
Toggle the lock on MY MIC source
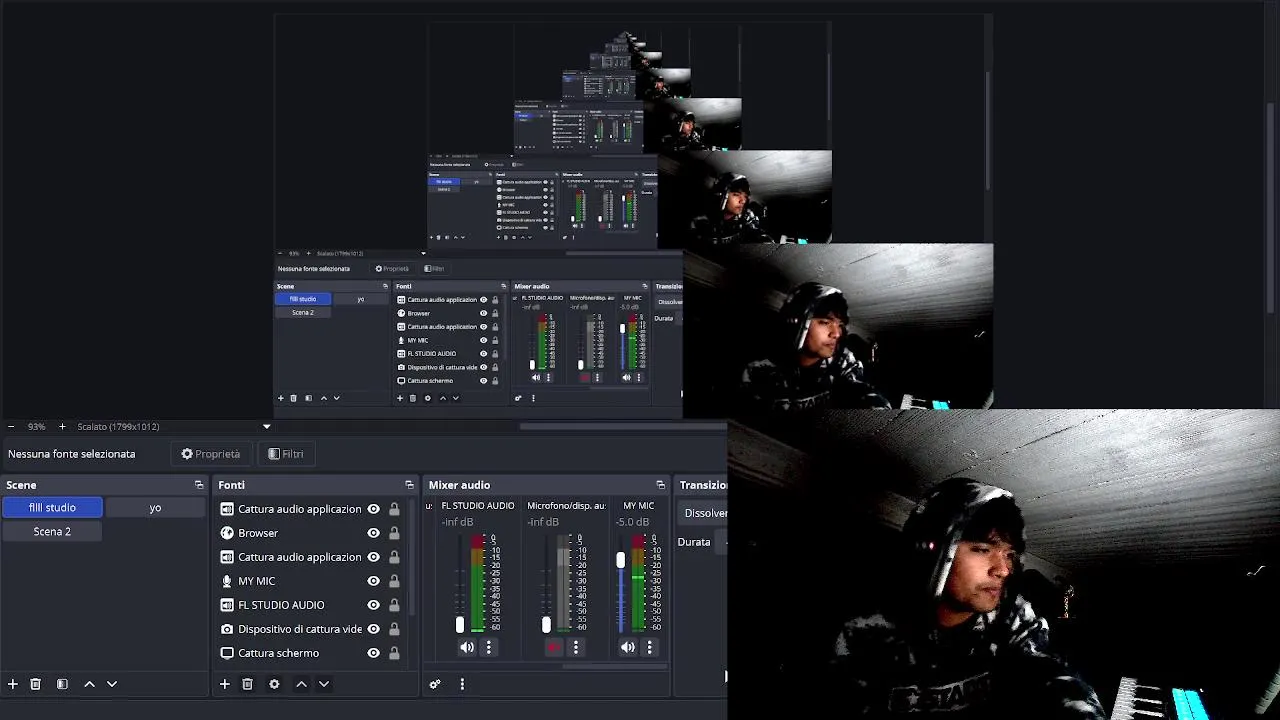click(394, 581)
